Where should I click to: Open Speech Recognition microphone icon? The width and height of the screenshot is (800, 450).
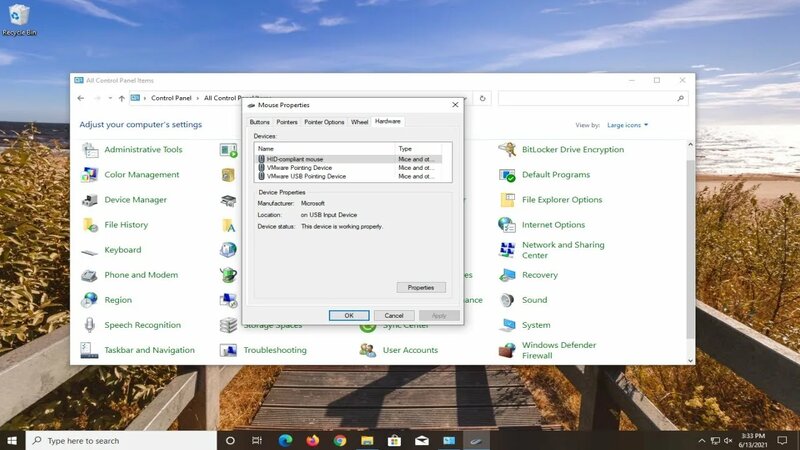[90, 325]
